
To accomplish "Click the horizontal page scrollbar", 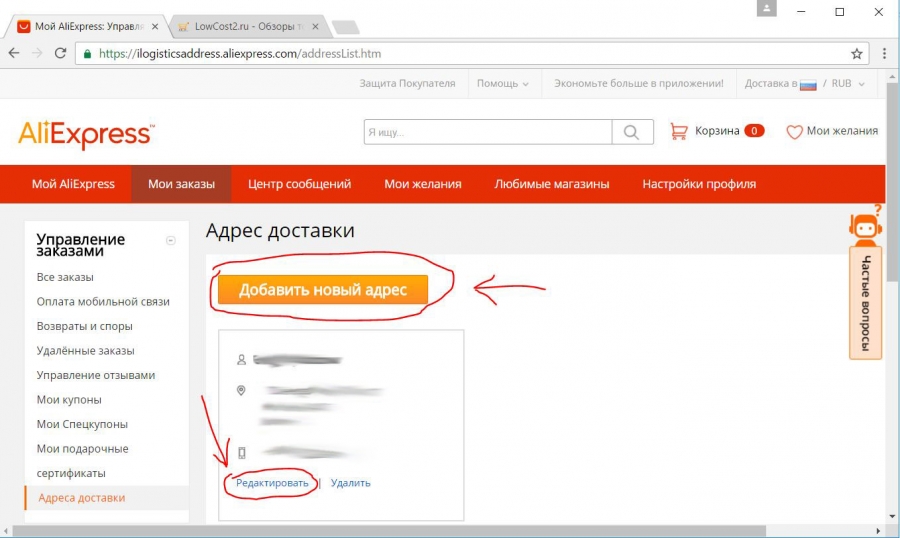I will 389,531.
